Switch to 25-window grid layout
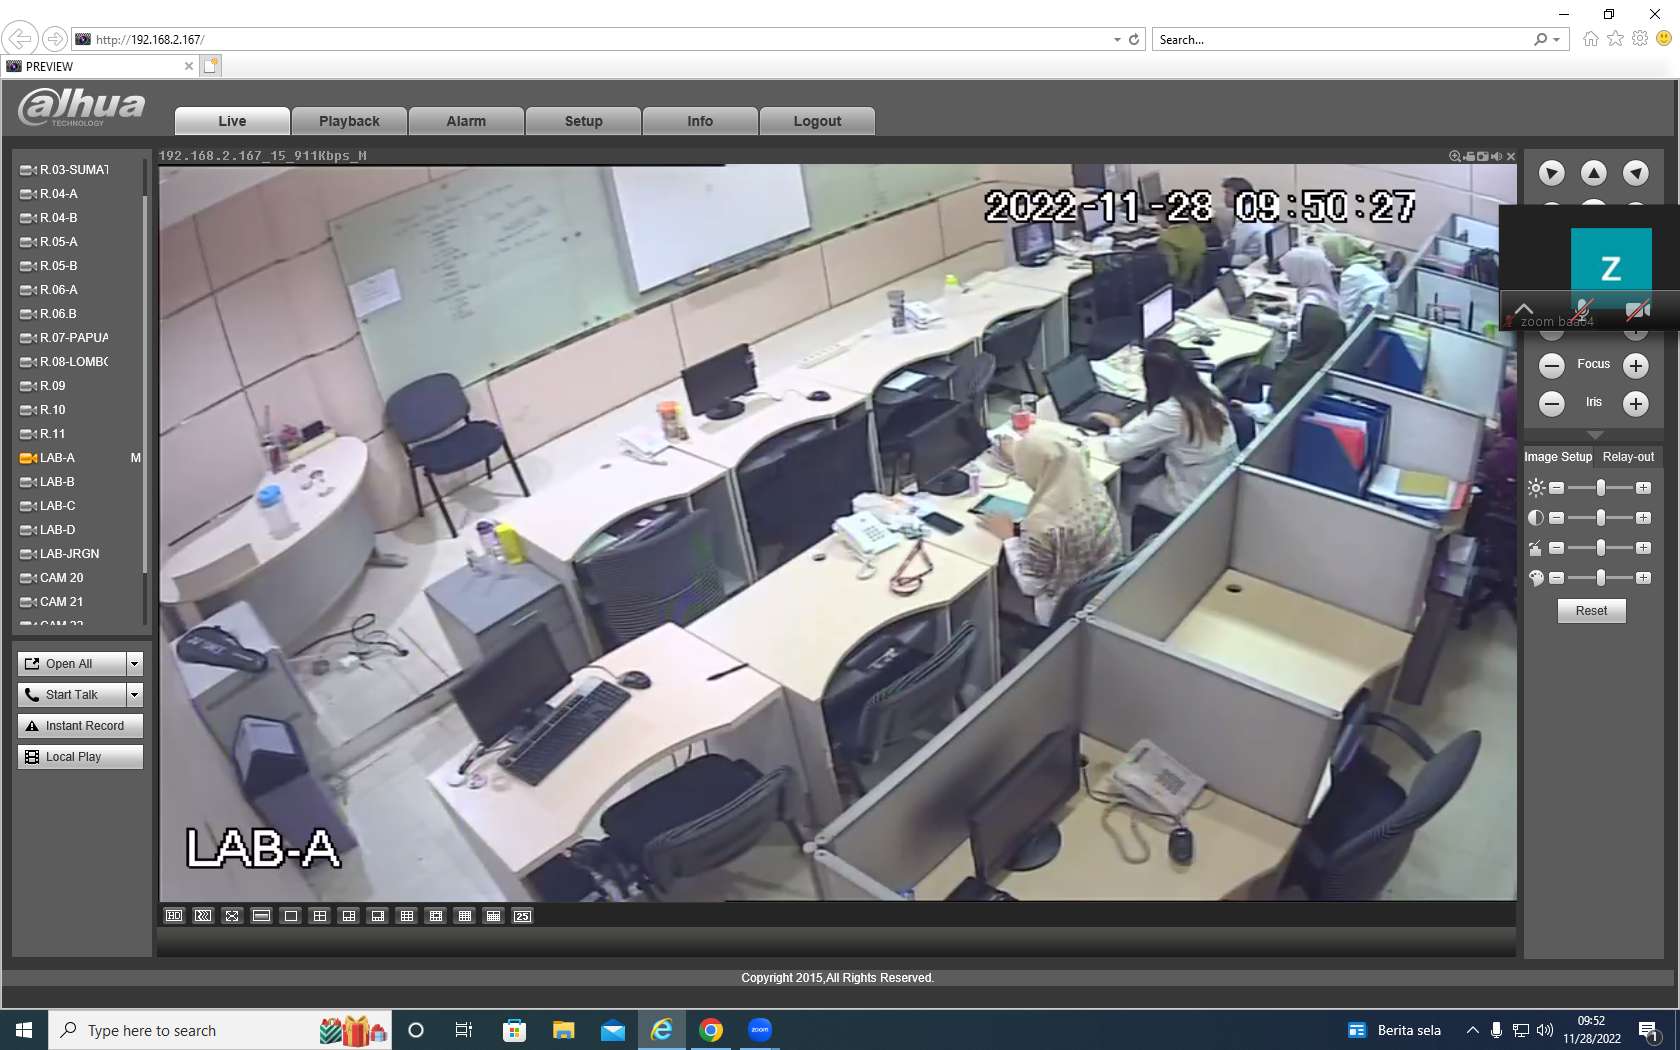Screen dimensions: 1680x1050 (x=522, y=916)
